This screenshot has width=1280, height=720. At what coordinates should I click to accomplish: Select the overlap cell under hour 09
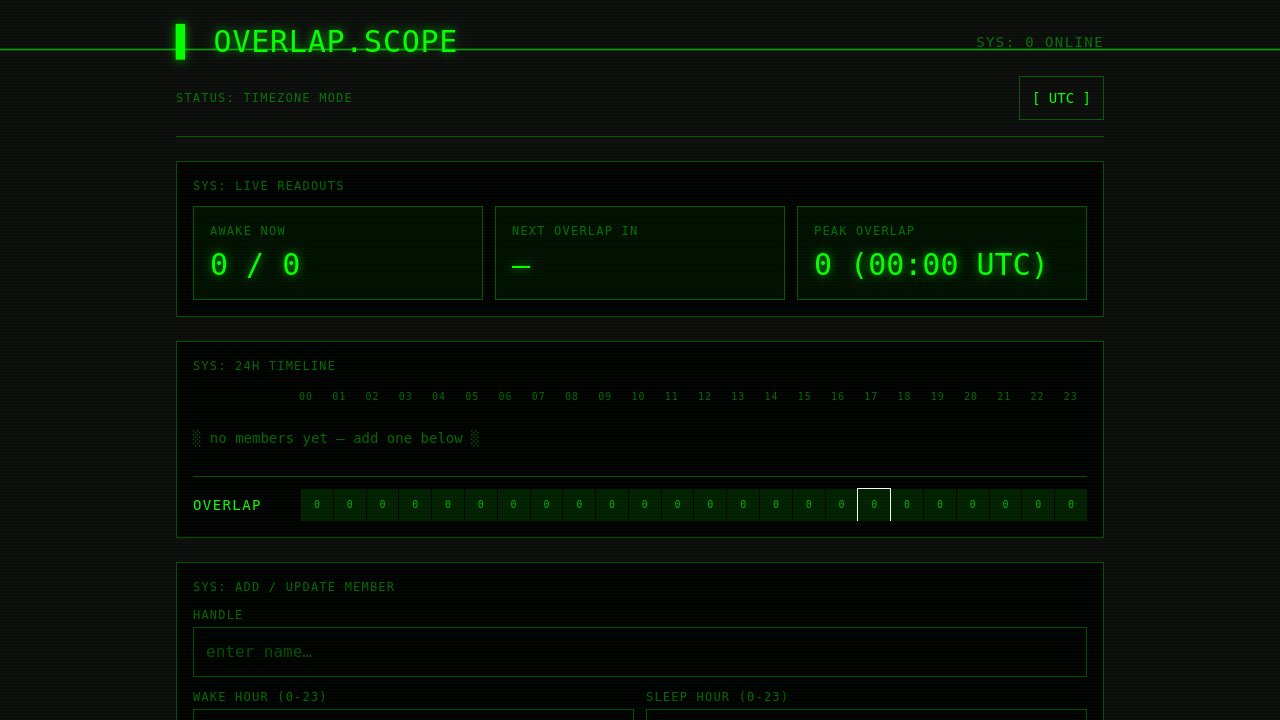tap(612, 505)
